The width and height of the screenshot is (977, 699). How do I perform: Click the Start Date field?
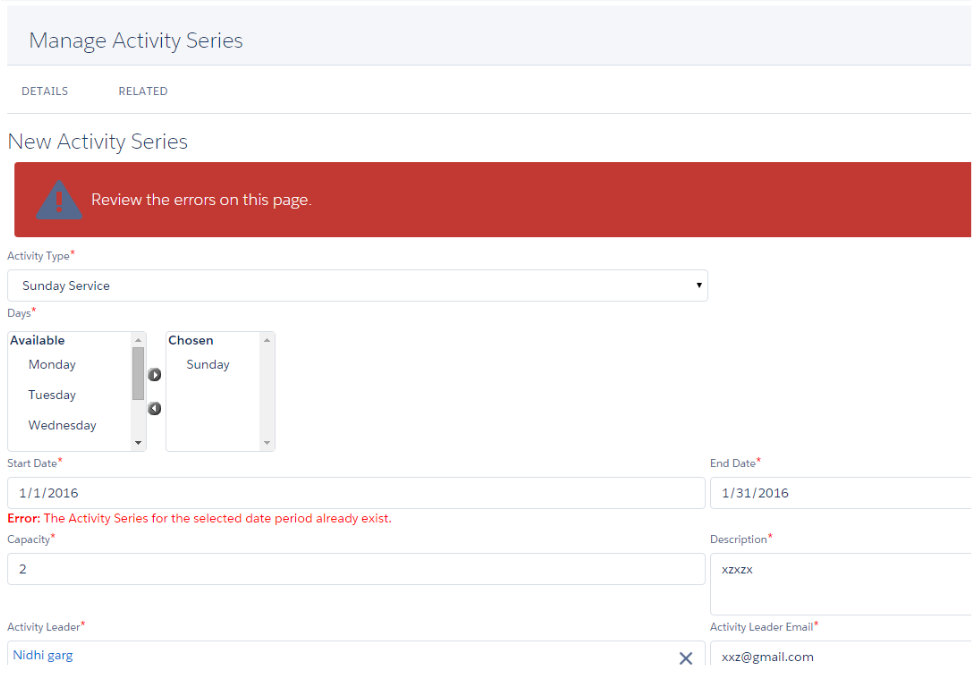(x=356, y=493)
